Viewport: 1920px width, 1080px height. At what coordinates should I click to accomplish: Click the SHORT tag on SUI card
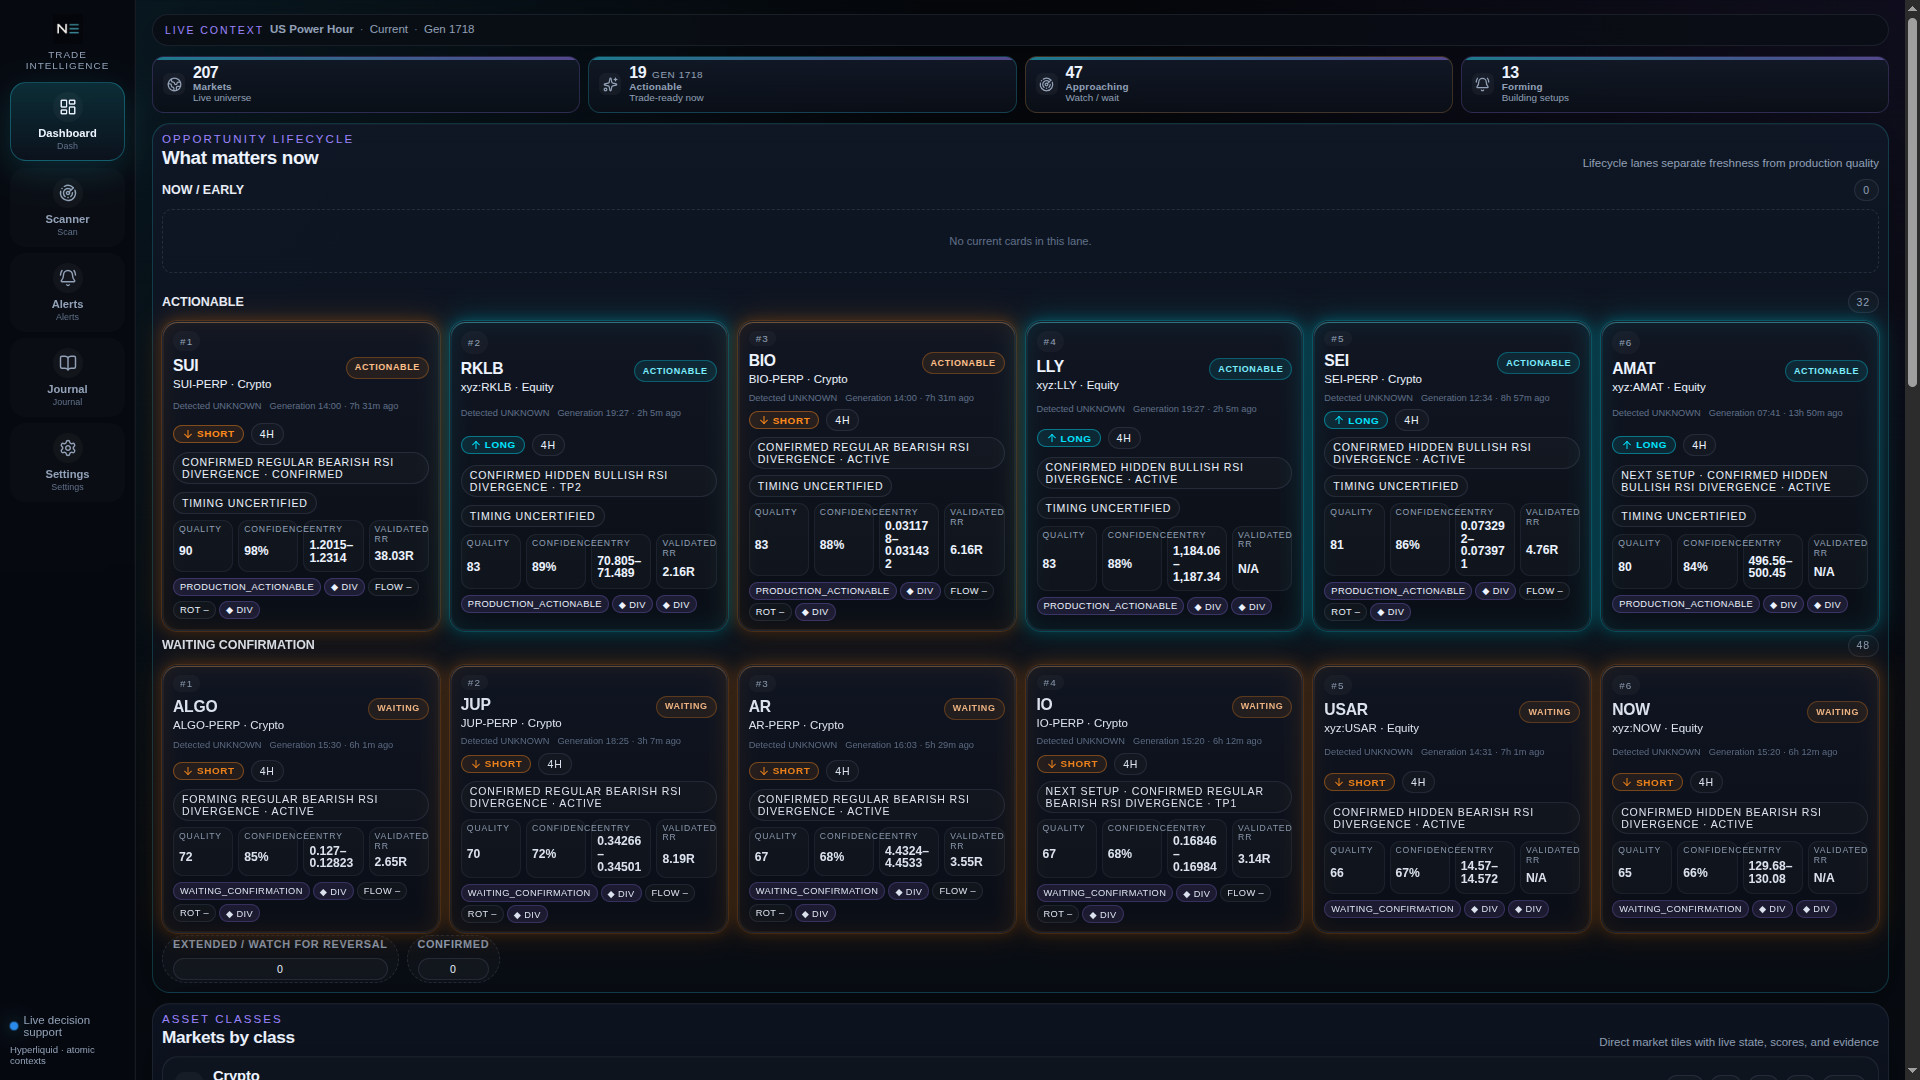[208, 434]
